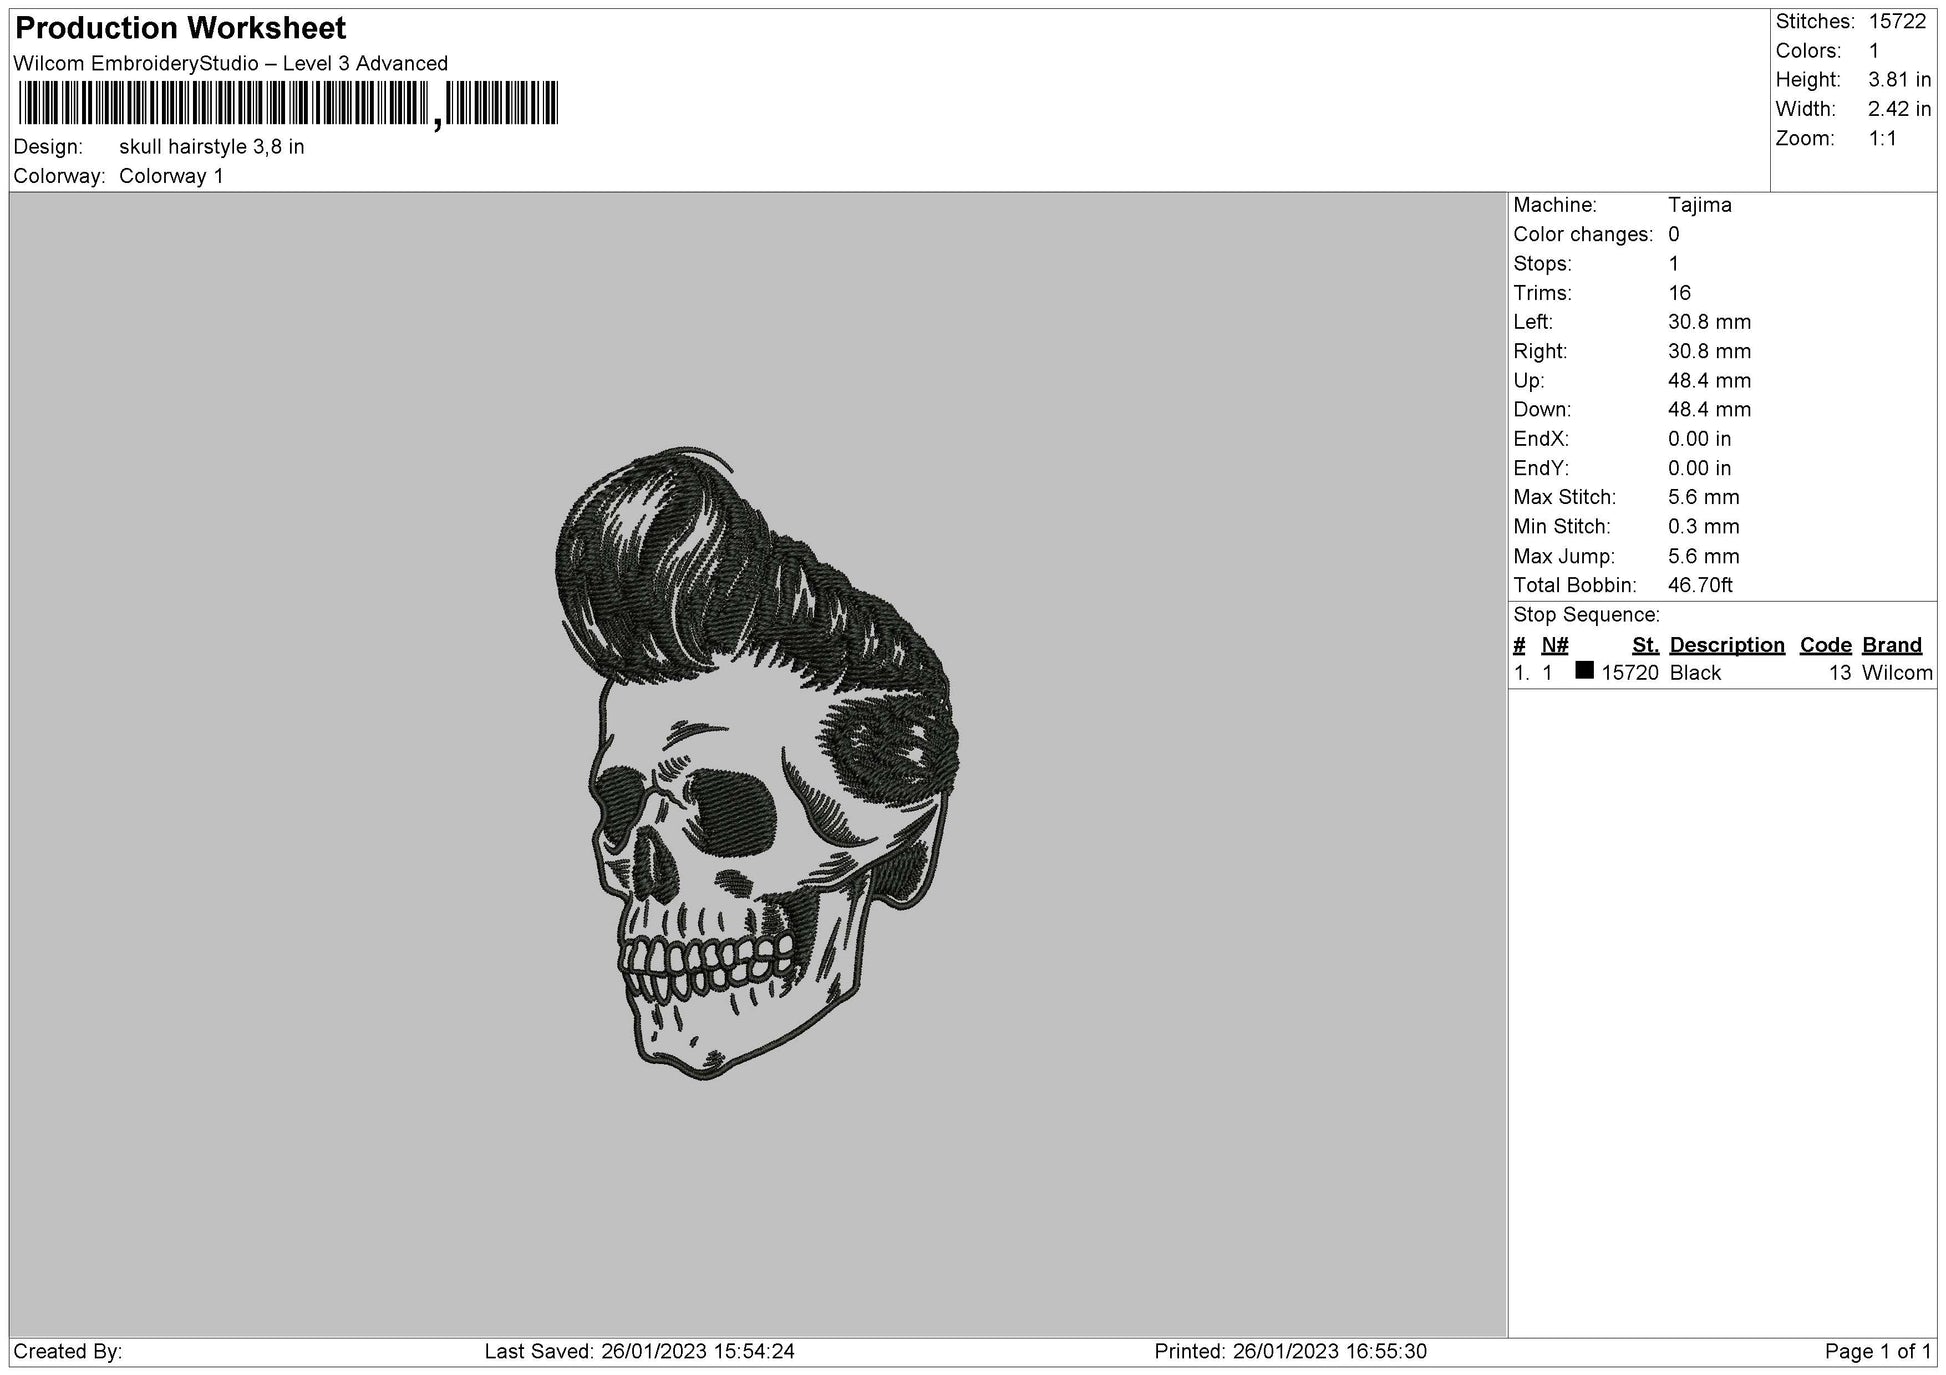Screen dimensions: 1946x1375
Task: Click the Description column header
Action: point(1726,645)
